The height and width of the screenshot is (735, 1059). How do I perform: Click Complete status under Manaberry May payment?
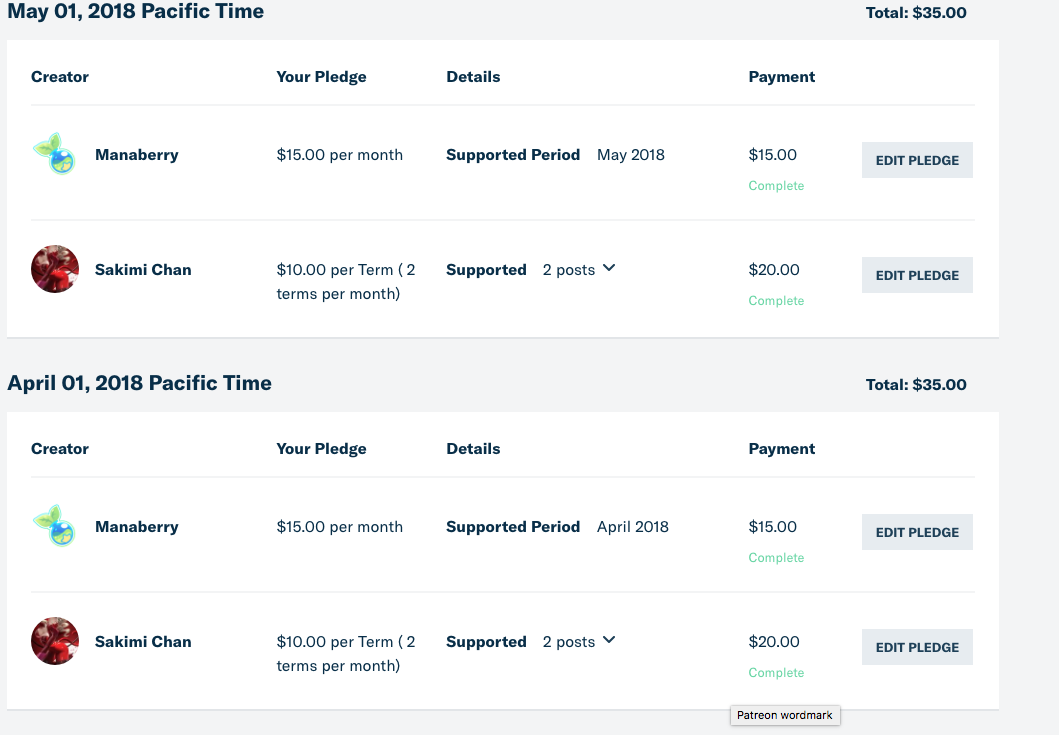coord(776,186)
